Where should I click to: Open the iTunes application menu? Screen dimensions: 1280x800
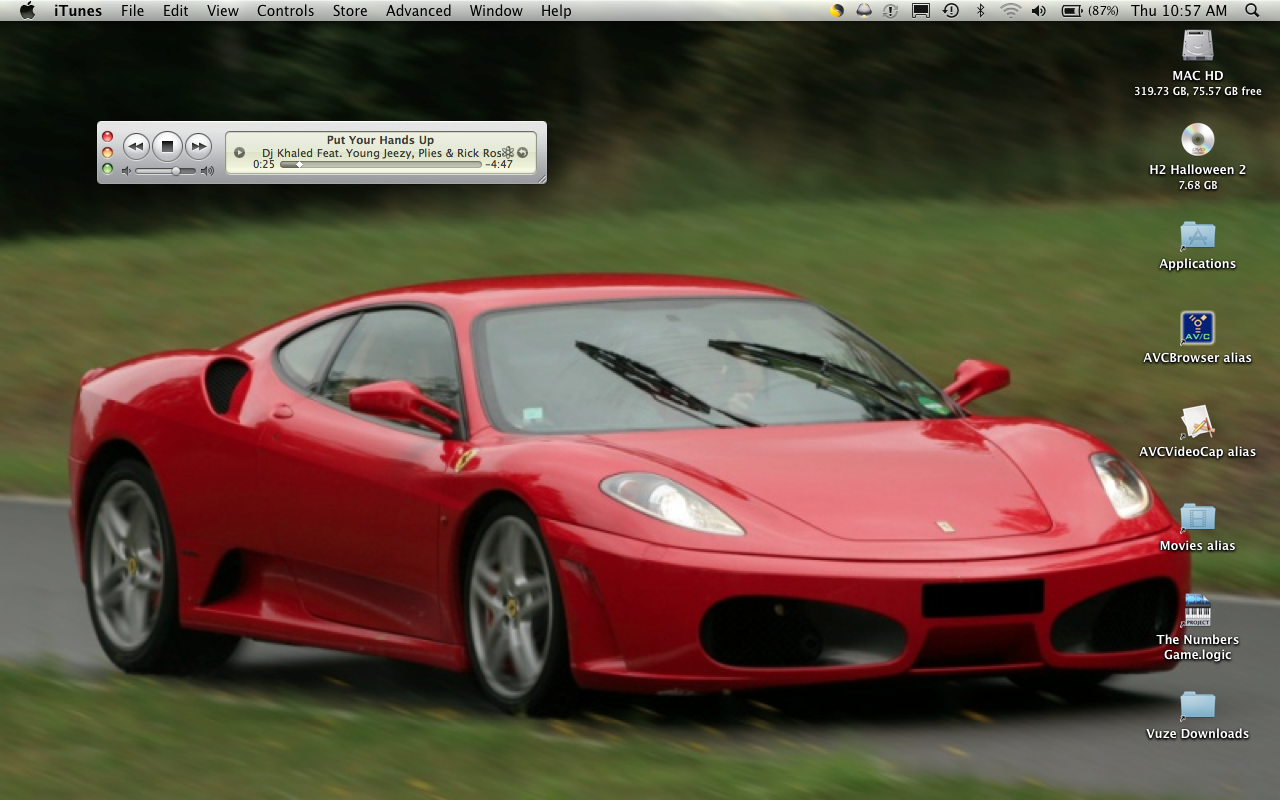[x=78, y=10]
